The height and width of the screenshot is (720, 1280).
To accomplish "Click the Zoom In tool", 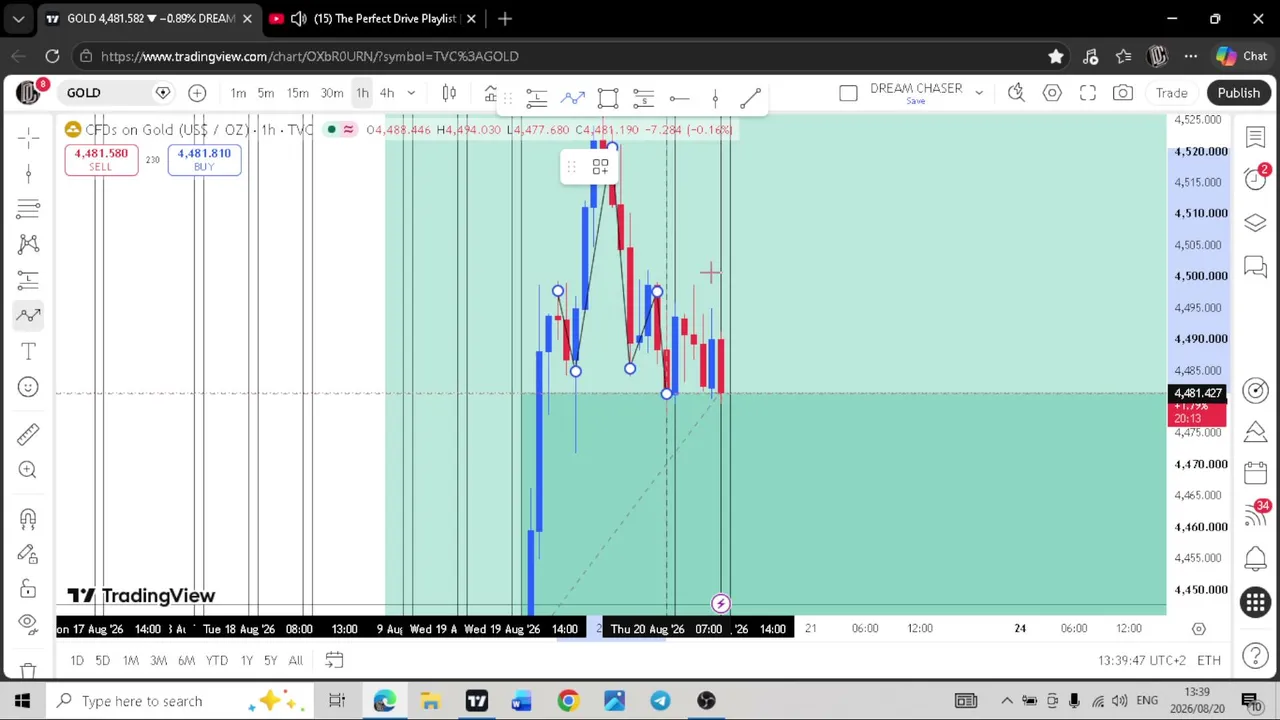I will (x=28, y=469).
